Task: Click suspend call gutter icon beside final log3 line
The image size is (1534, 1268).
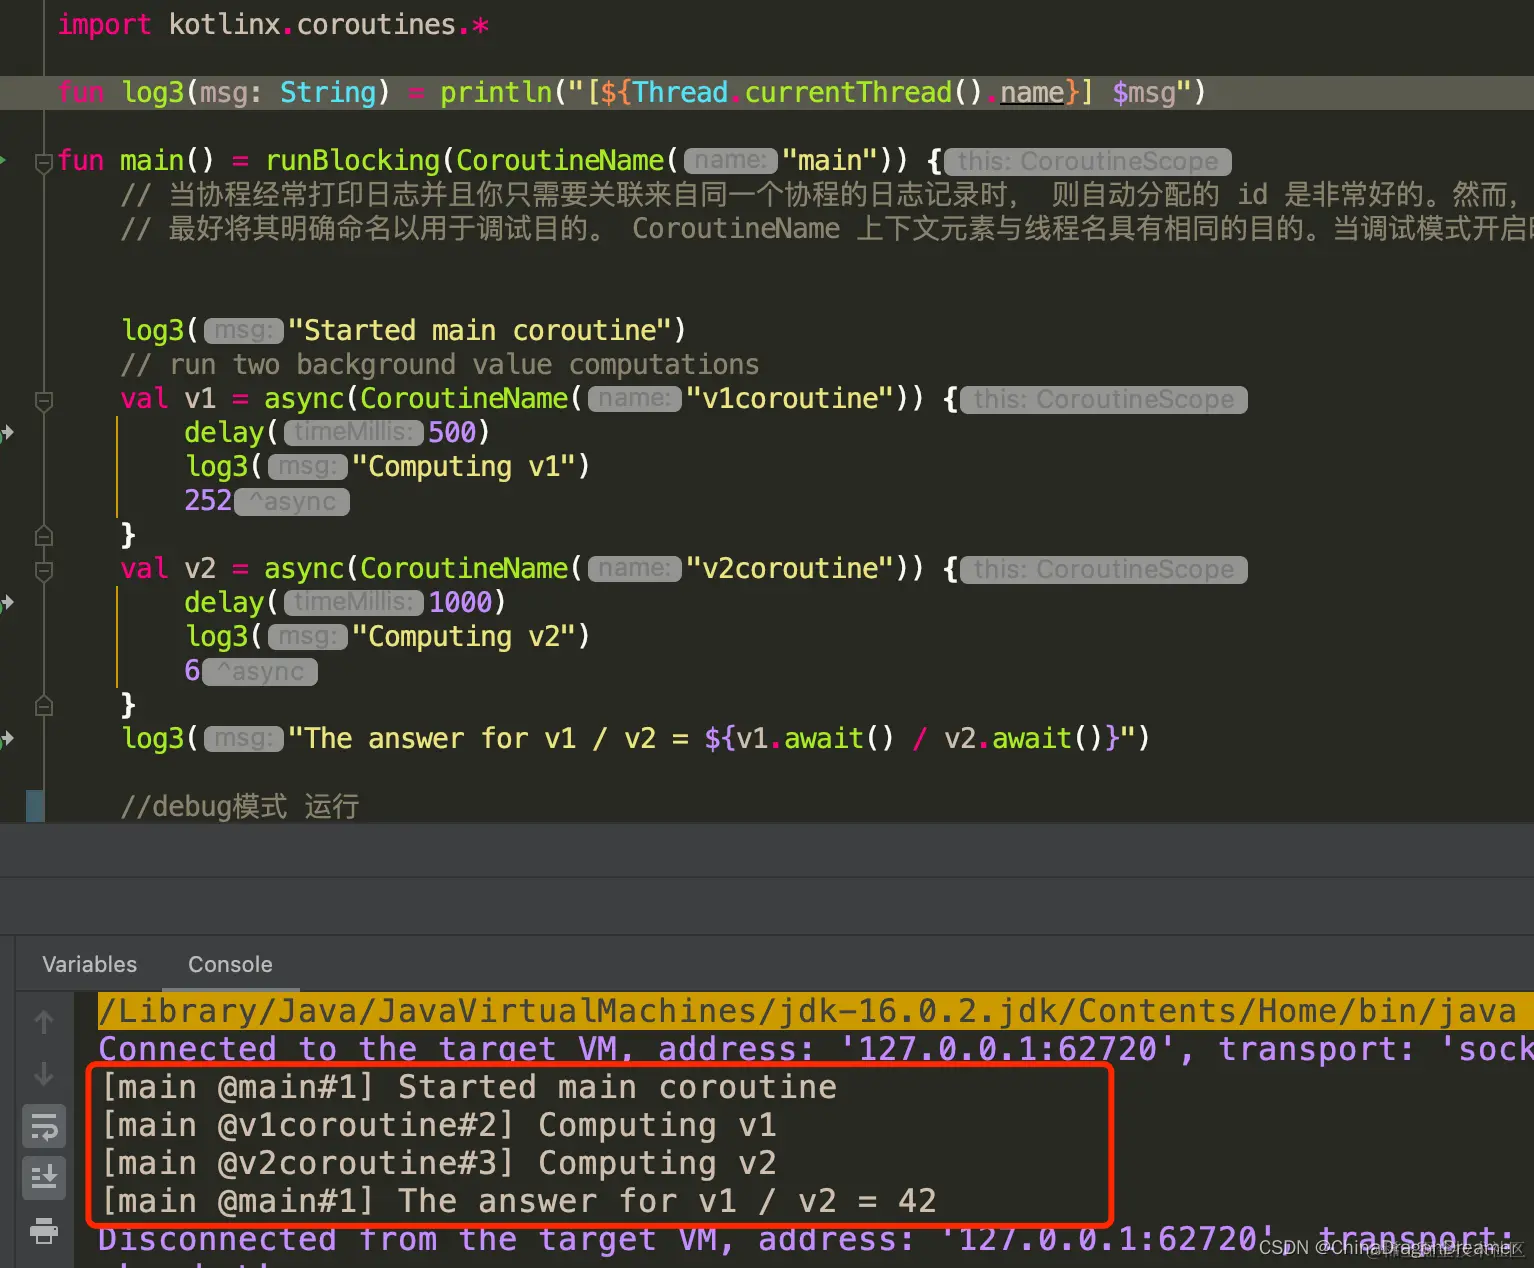Action: point(6,739)
